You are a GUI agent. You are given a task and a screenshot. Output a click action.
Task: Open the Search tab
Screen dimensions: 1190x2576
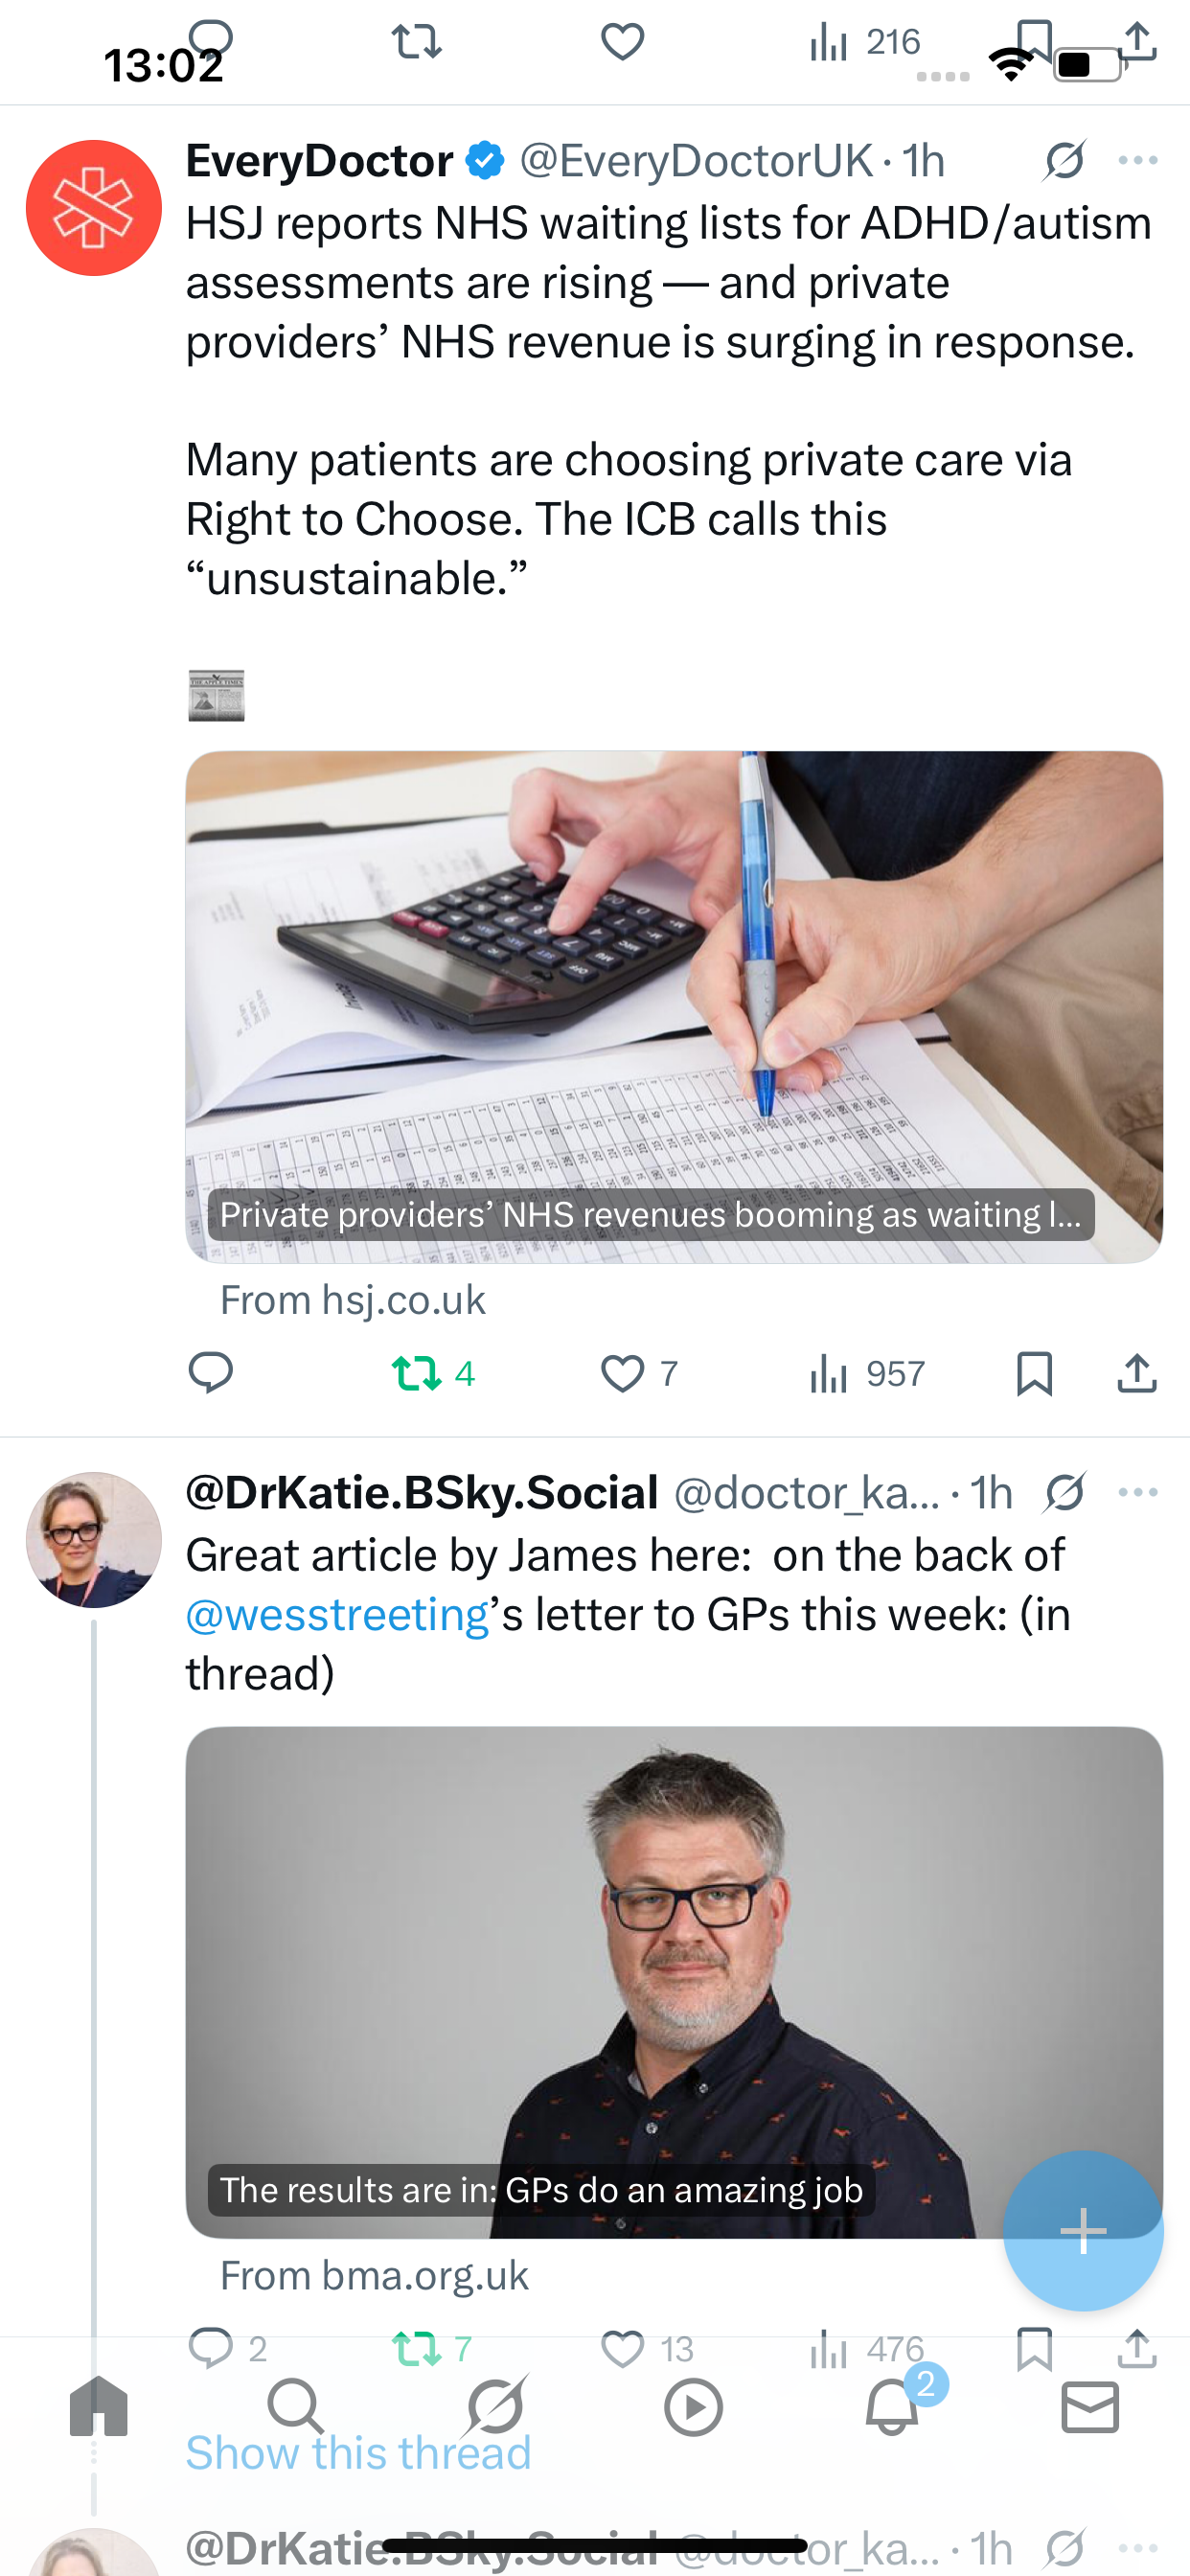[x=296, y=2406]
